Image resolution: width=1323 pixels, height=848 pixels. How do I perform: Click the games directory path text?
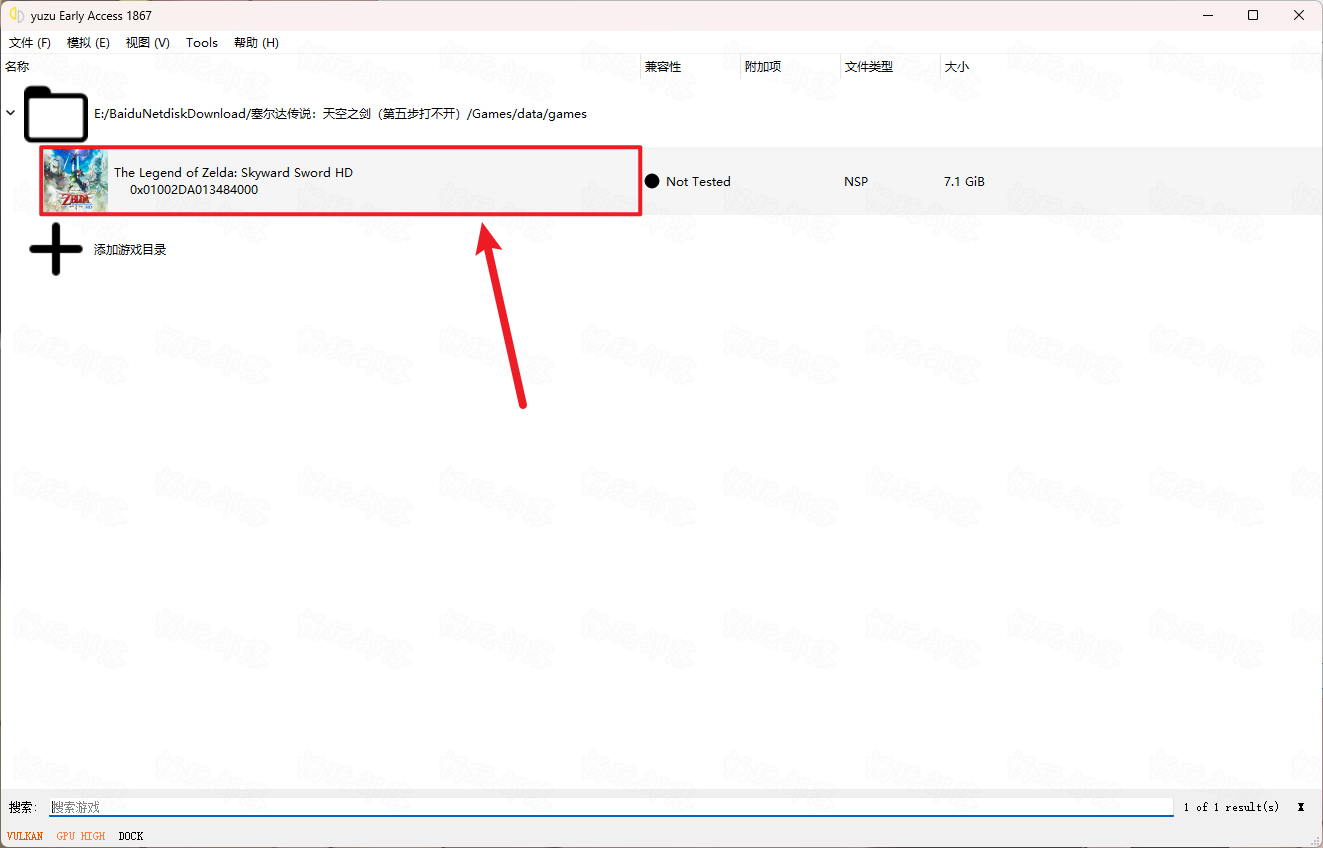tap(340, 114)
